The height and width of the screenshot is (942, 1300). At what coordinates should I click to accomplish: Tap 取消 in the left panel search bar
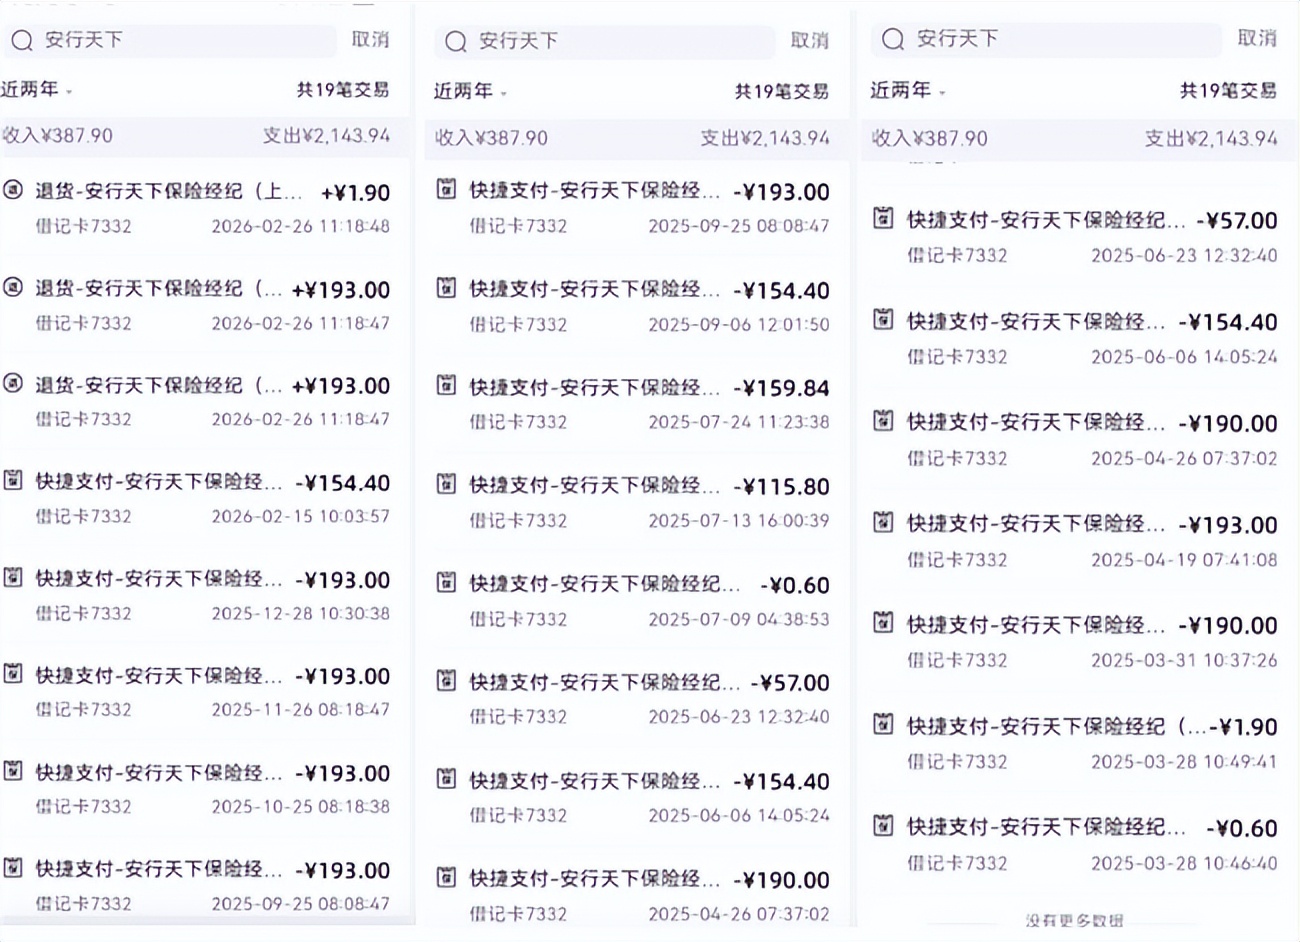(x=370, y=40)
